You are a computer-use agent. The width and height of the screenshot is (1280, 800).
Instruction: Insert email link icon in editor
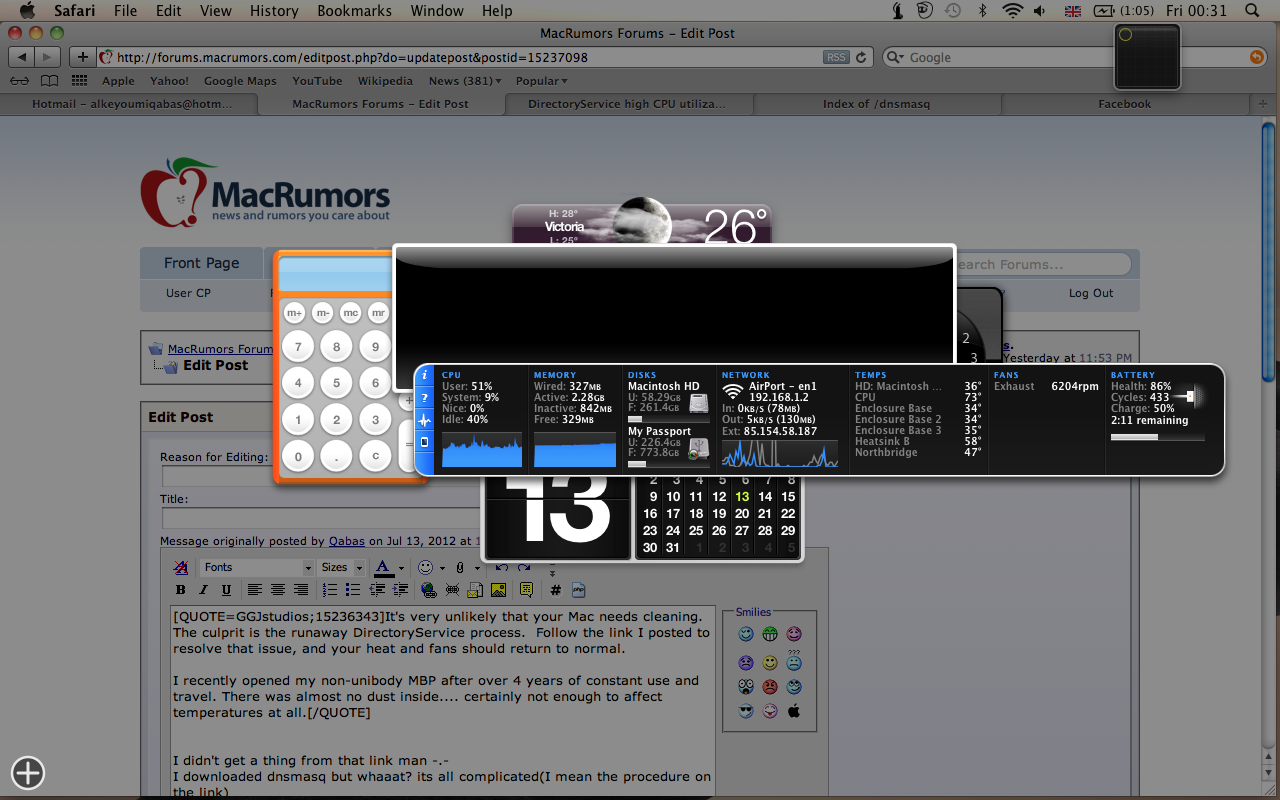pyautogui.click(x=475, y=590)
